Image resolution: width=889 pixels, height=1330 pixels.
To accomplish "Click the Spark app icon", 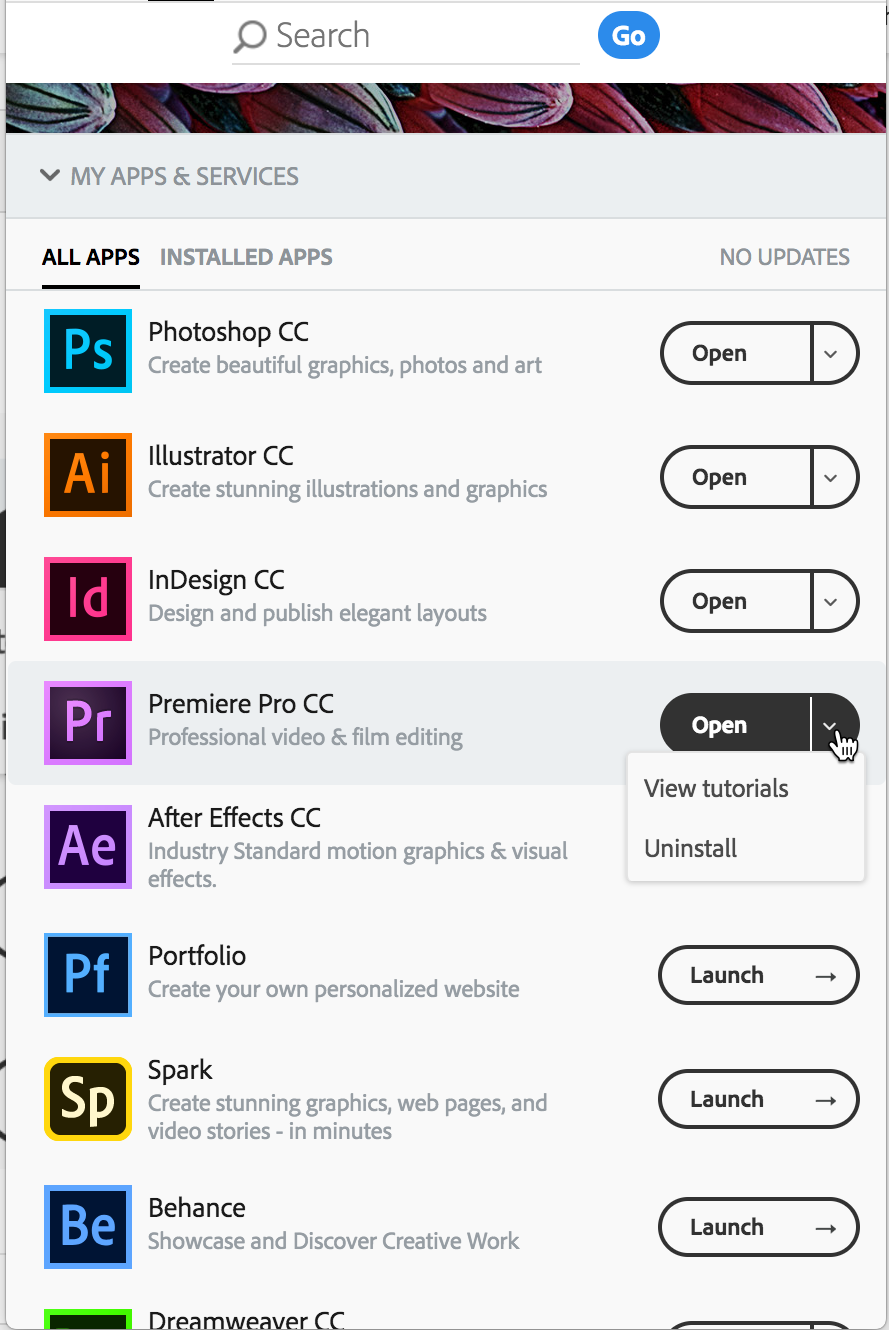I will [x=88, y=1099].
